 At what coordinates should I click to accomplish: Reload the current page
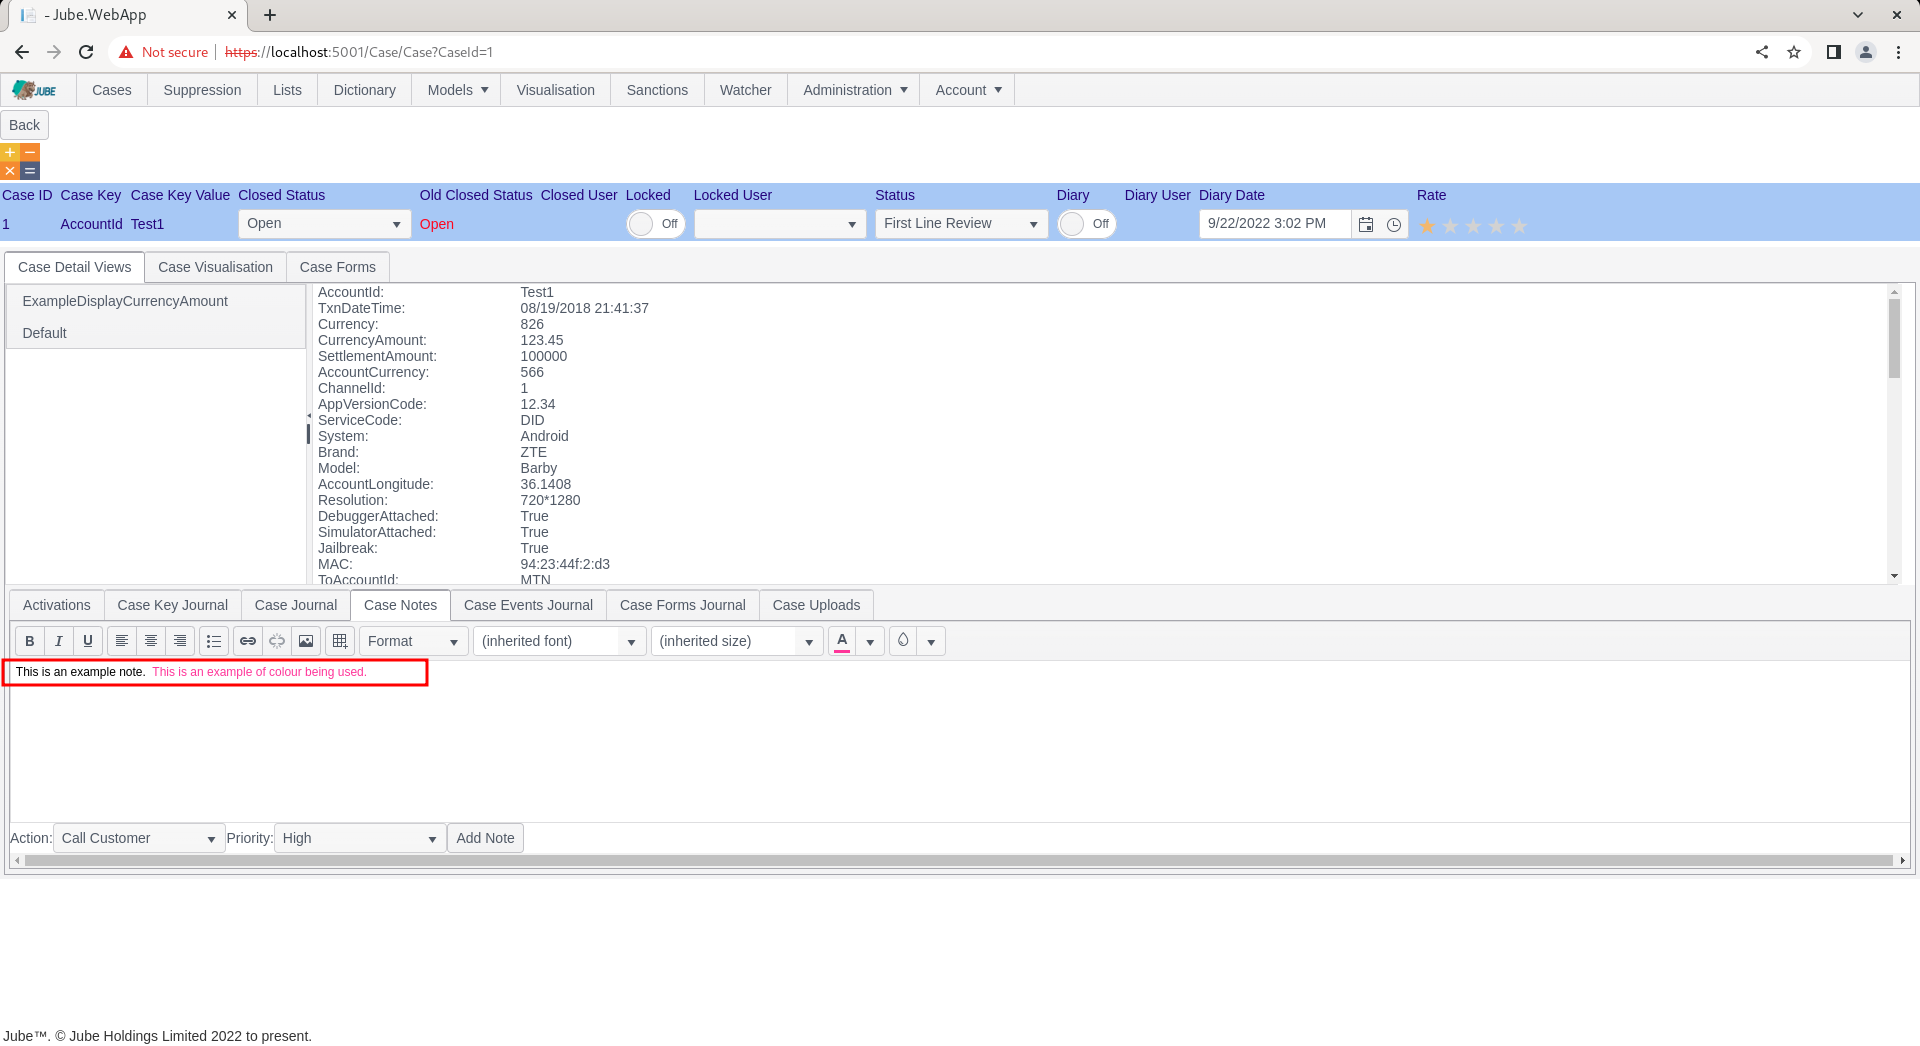pos(86,52)
